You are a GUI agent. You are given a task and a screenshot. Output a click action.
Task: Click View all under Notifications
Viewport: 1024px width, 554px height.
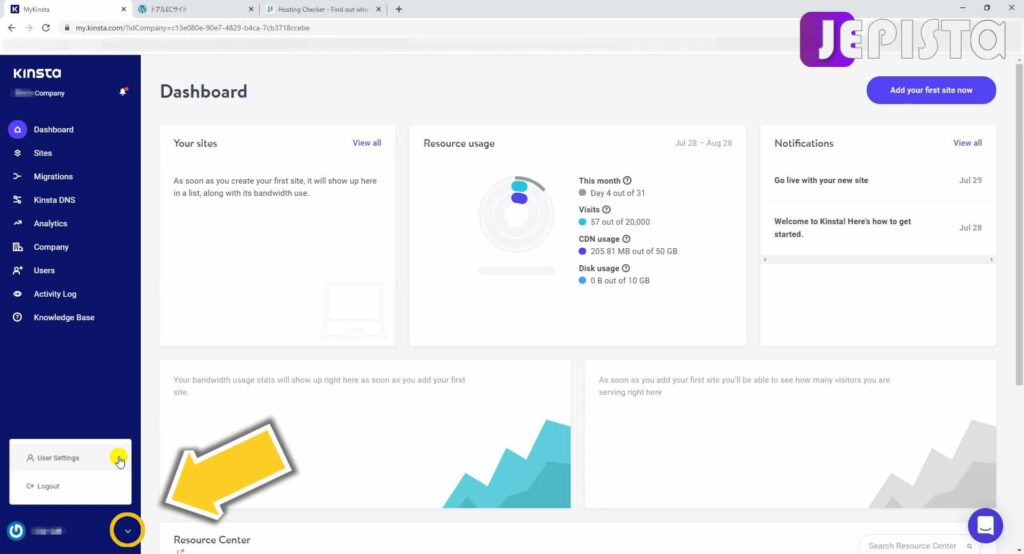point(967,143)
